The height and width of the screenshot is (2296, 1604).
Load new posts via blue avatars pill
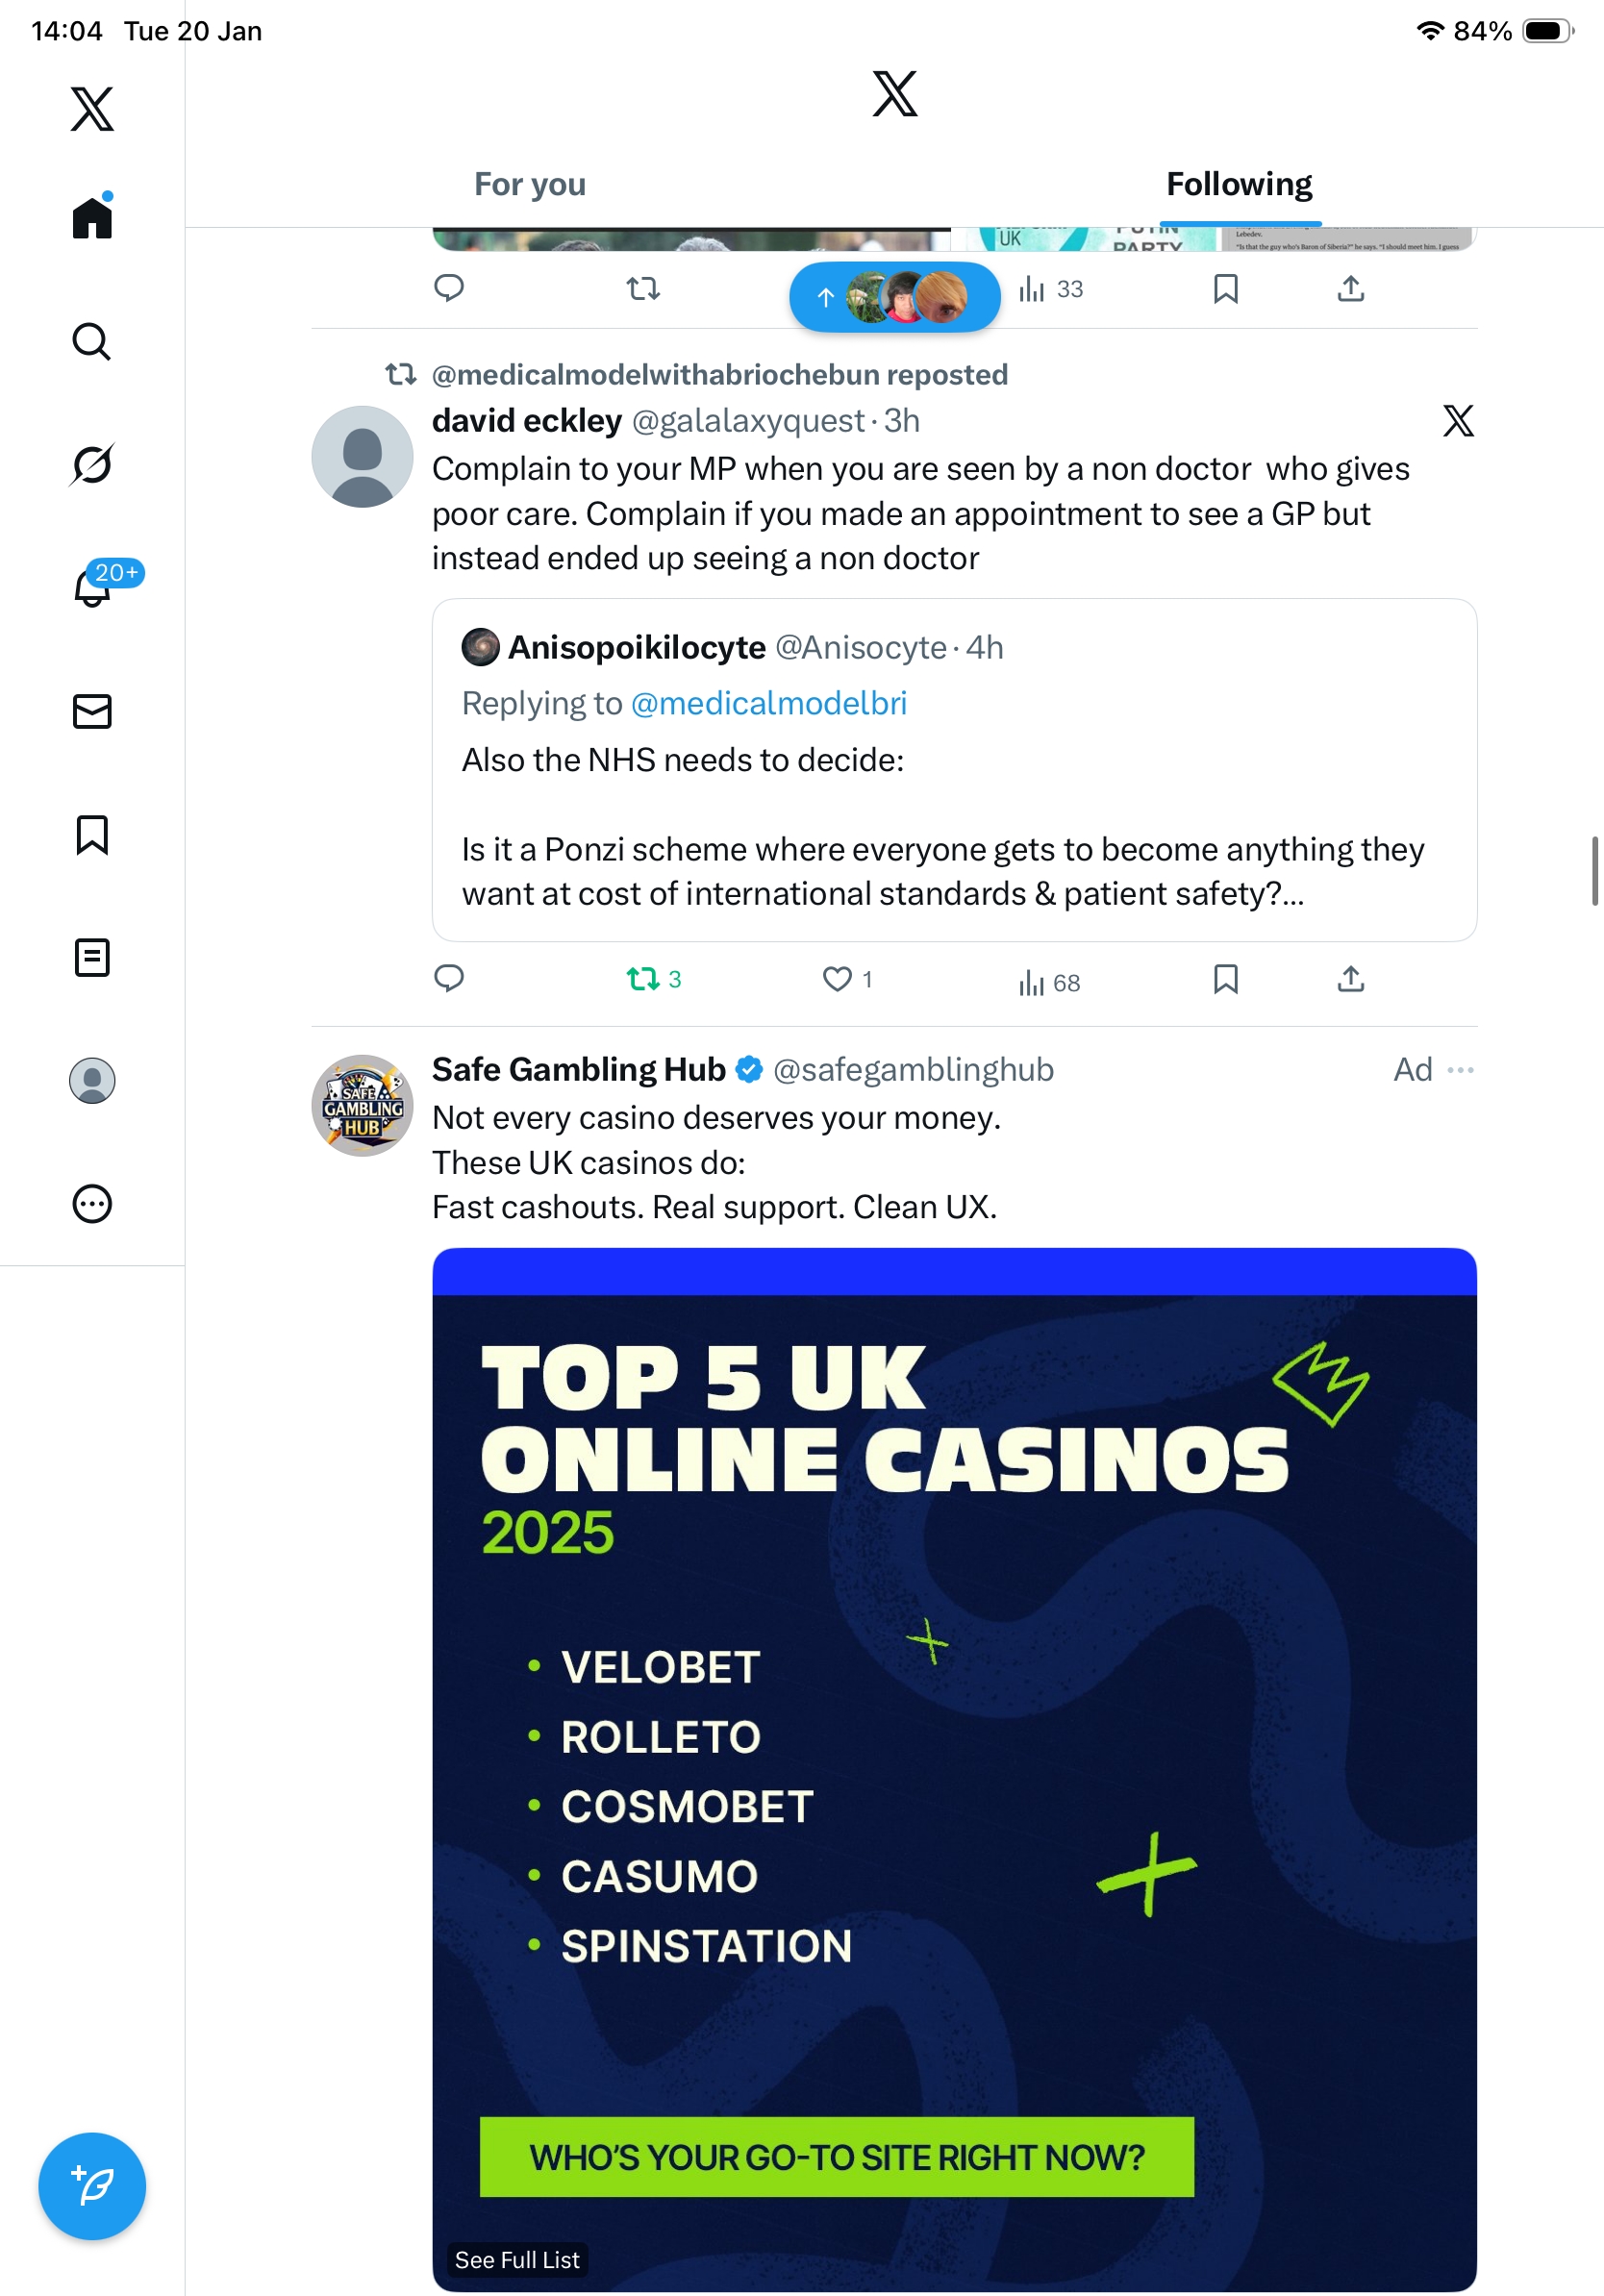pyautogui.click(x=894, y=297)
